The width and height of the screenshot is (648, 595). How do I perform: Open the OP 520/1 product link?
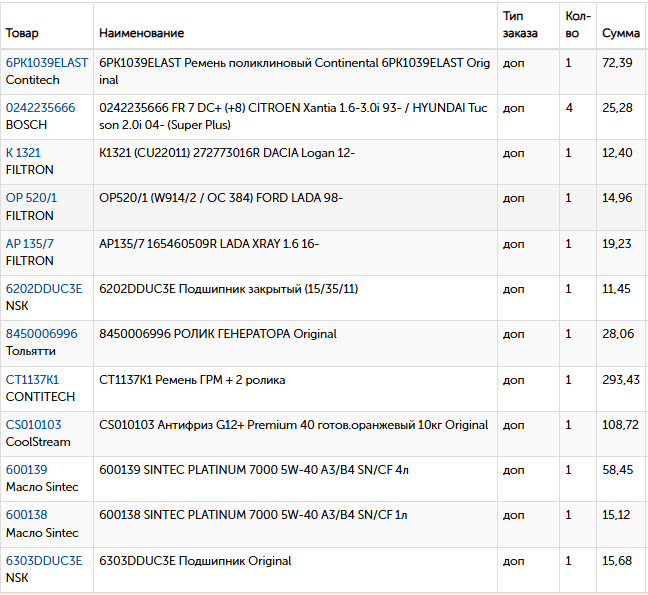coord(31,198)
